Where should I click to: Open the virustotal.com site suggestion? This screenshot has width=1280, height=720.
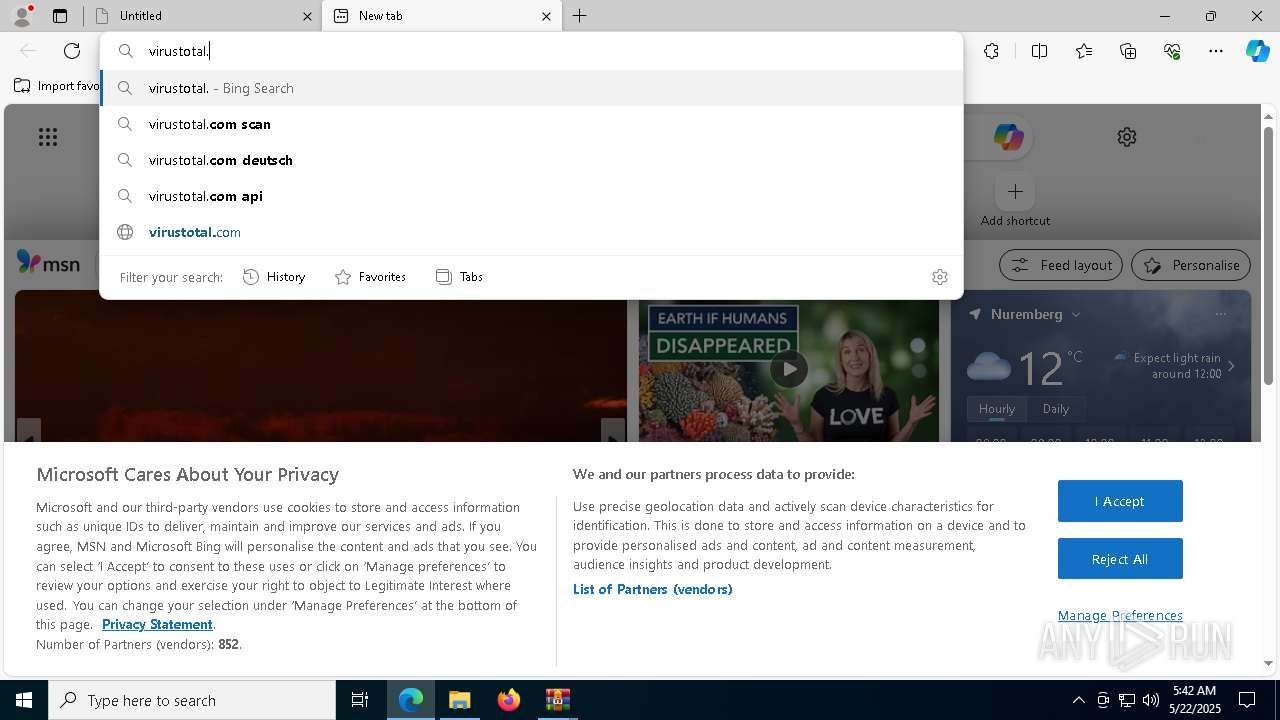pyautogui.click(x=531, y=232)
